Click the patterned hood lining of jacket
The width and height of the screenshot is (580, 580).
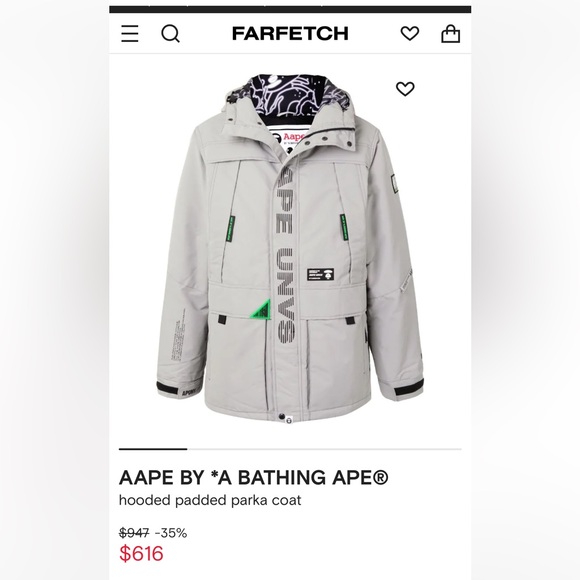pos(285,100)
